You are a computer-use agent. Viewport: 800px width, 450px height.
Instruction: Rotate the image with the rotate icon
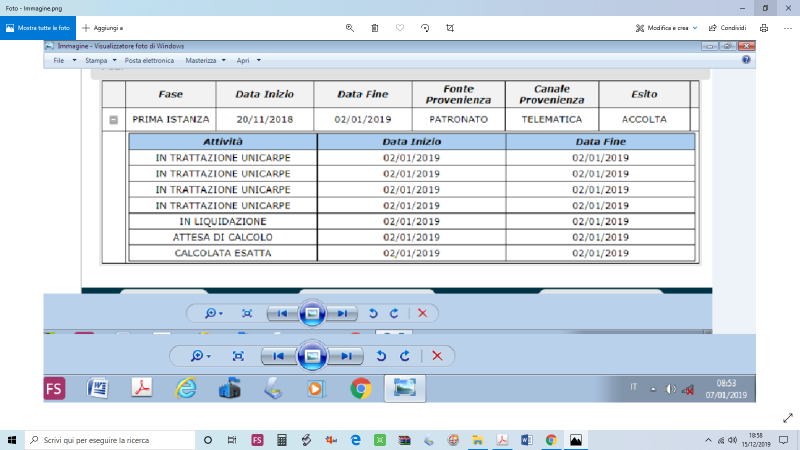pyautogui.click(x=425, y=28)
